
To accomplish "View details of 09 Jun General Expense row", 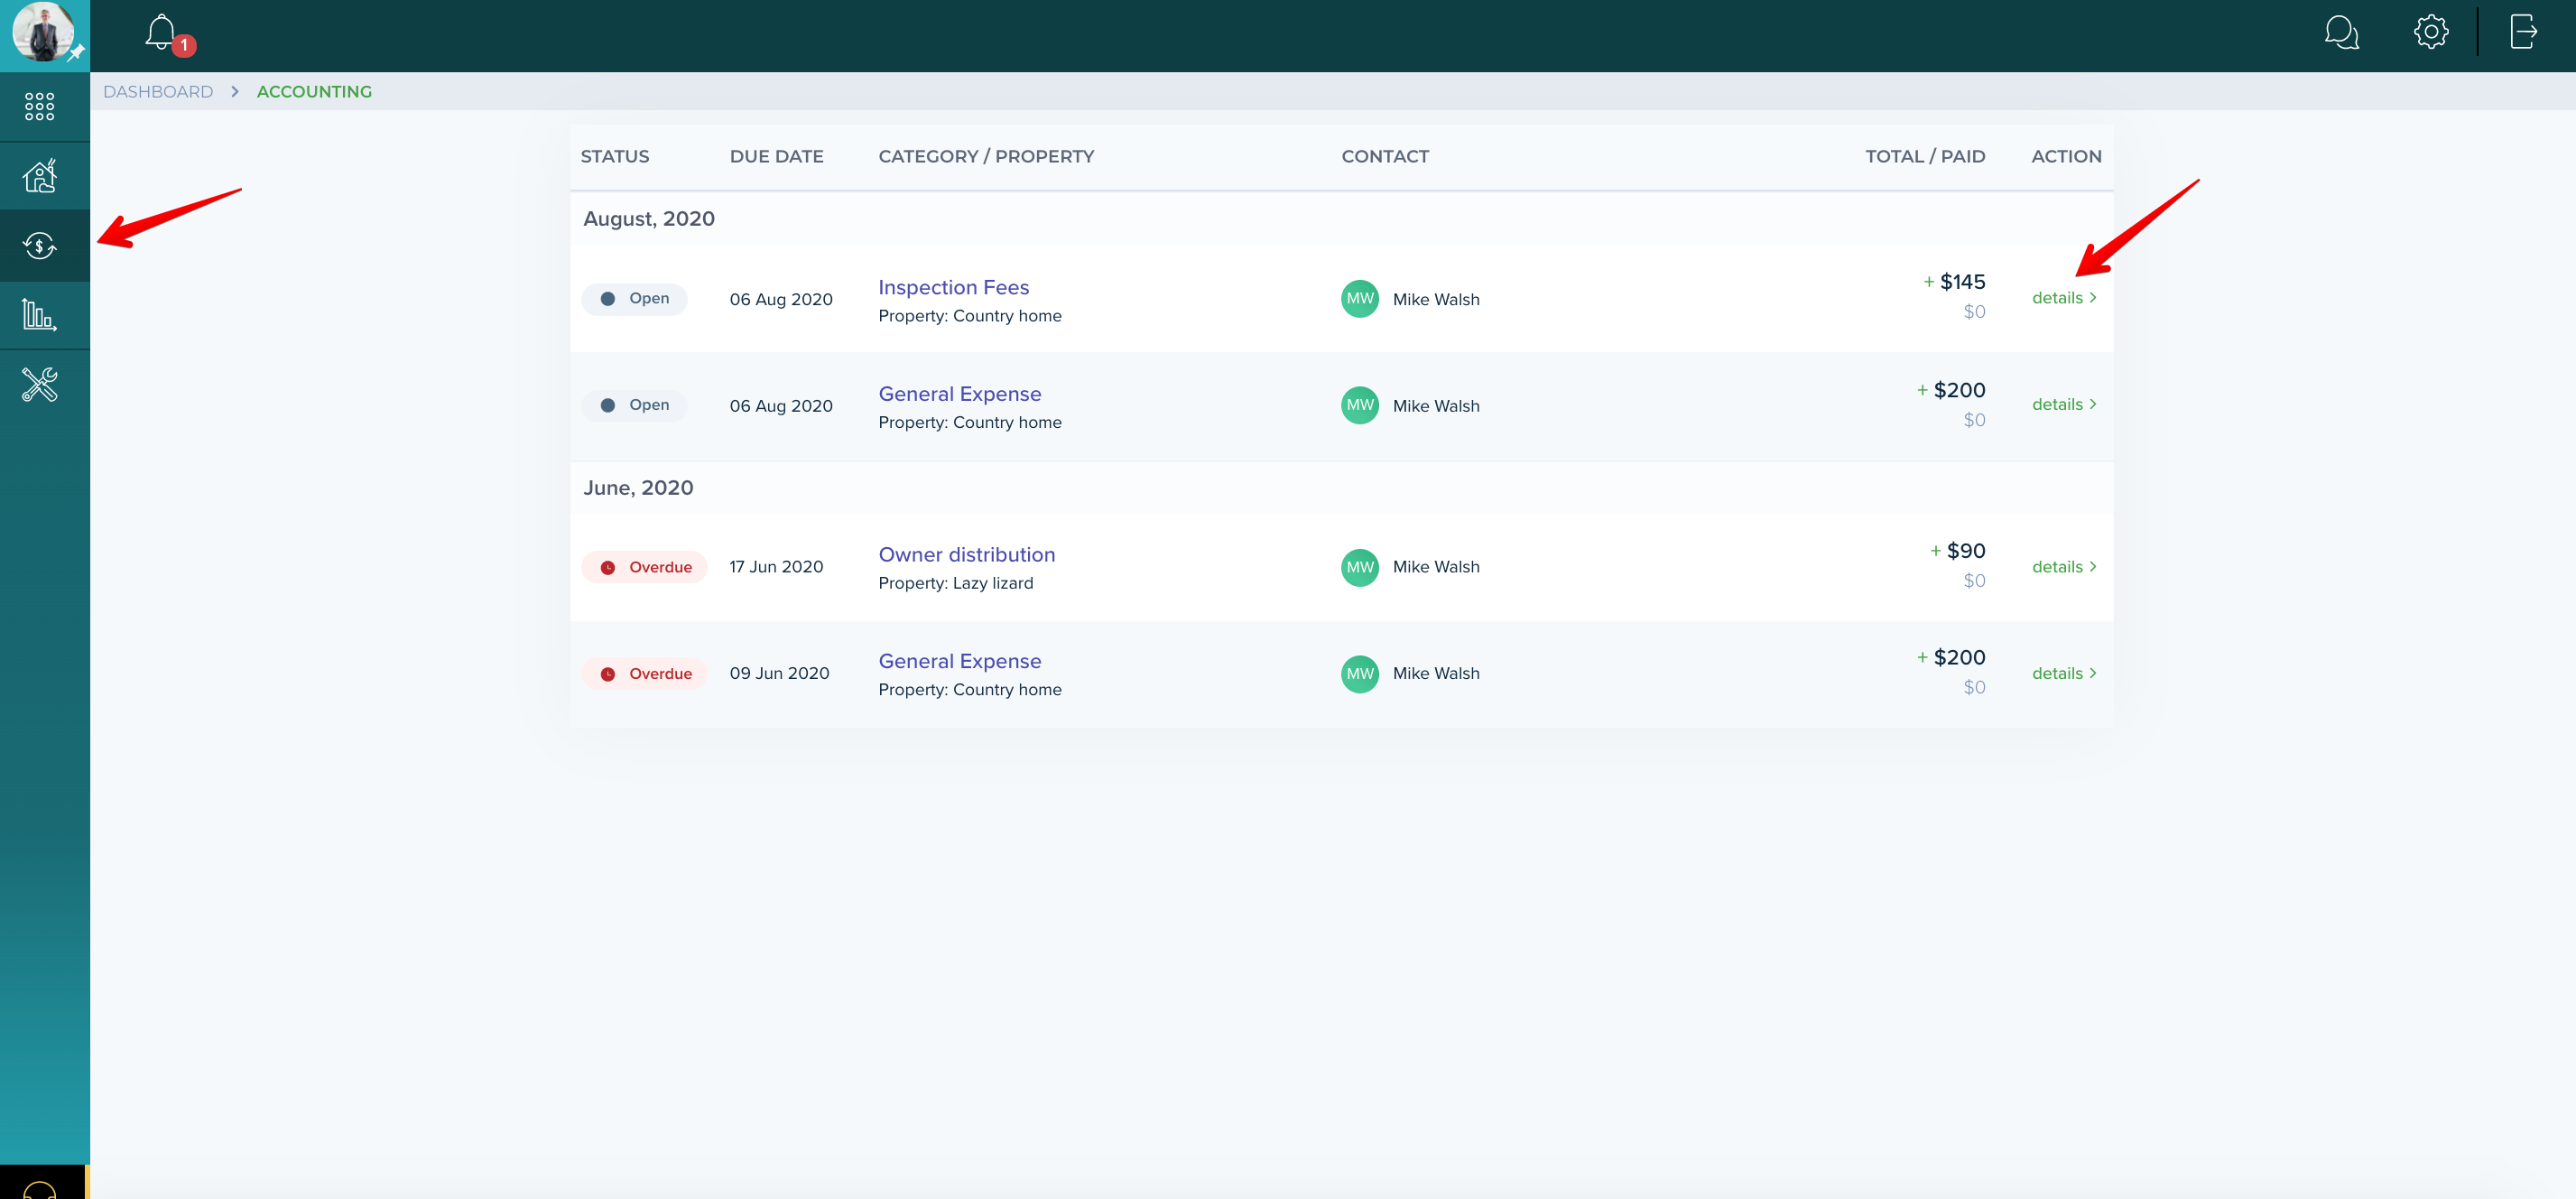I will 2064,673.
